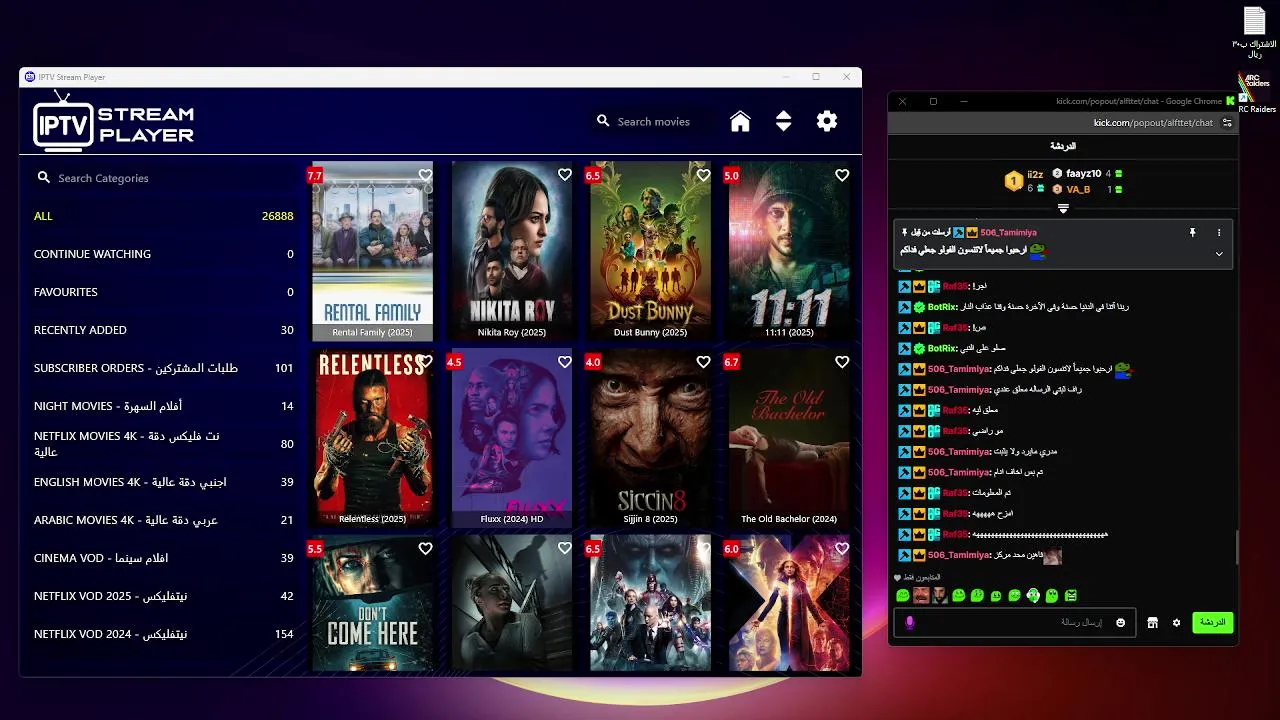The image size is (1280, 720).
Task: Open the SUBSCRIBER ORDERS category
Action: [164, 368]
